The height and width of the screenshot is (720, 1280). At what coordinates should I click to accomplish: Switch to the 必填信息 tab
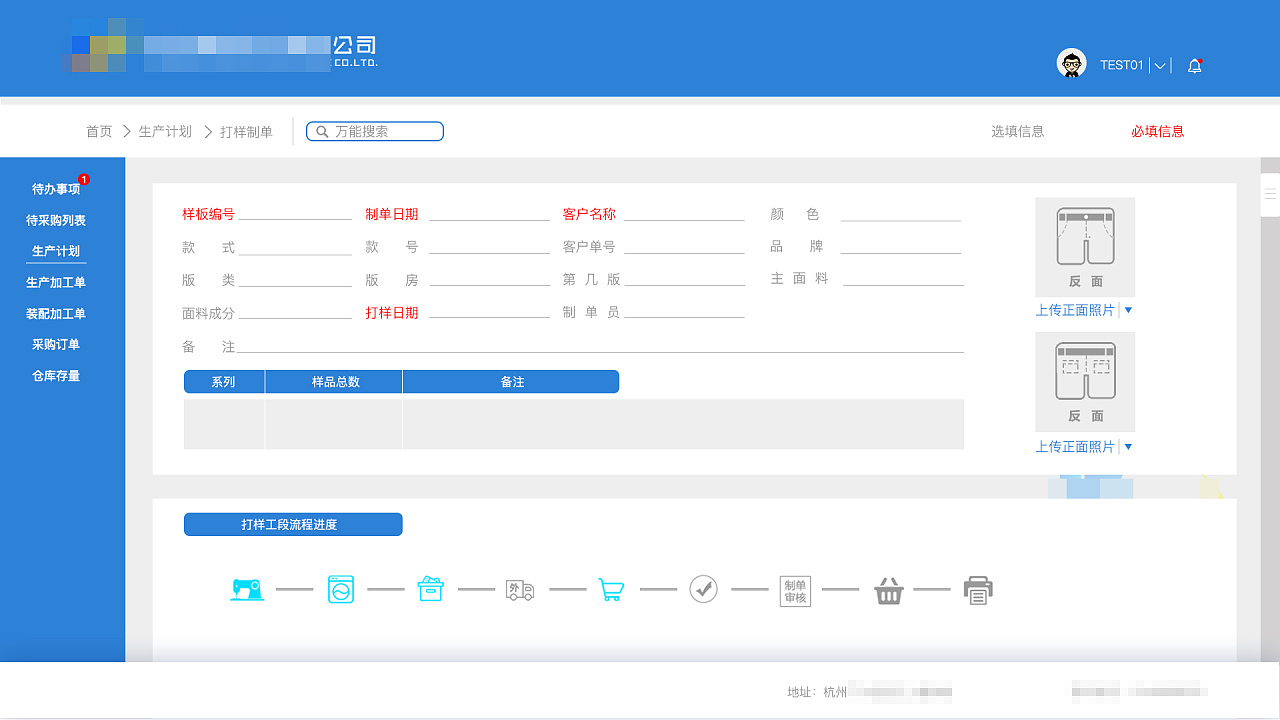pyautogui.click(x=1157, y=131)
